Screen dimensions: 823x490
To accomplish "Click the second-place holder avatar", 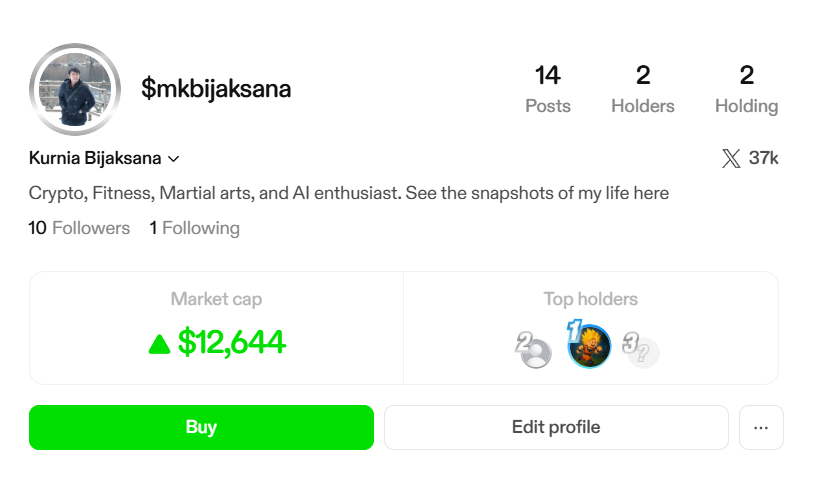I will (536, 352).
